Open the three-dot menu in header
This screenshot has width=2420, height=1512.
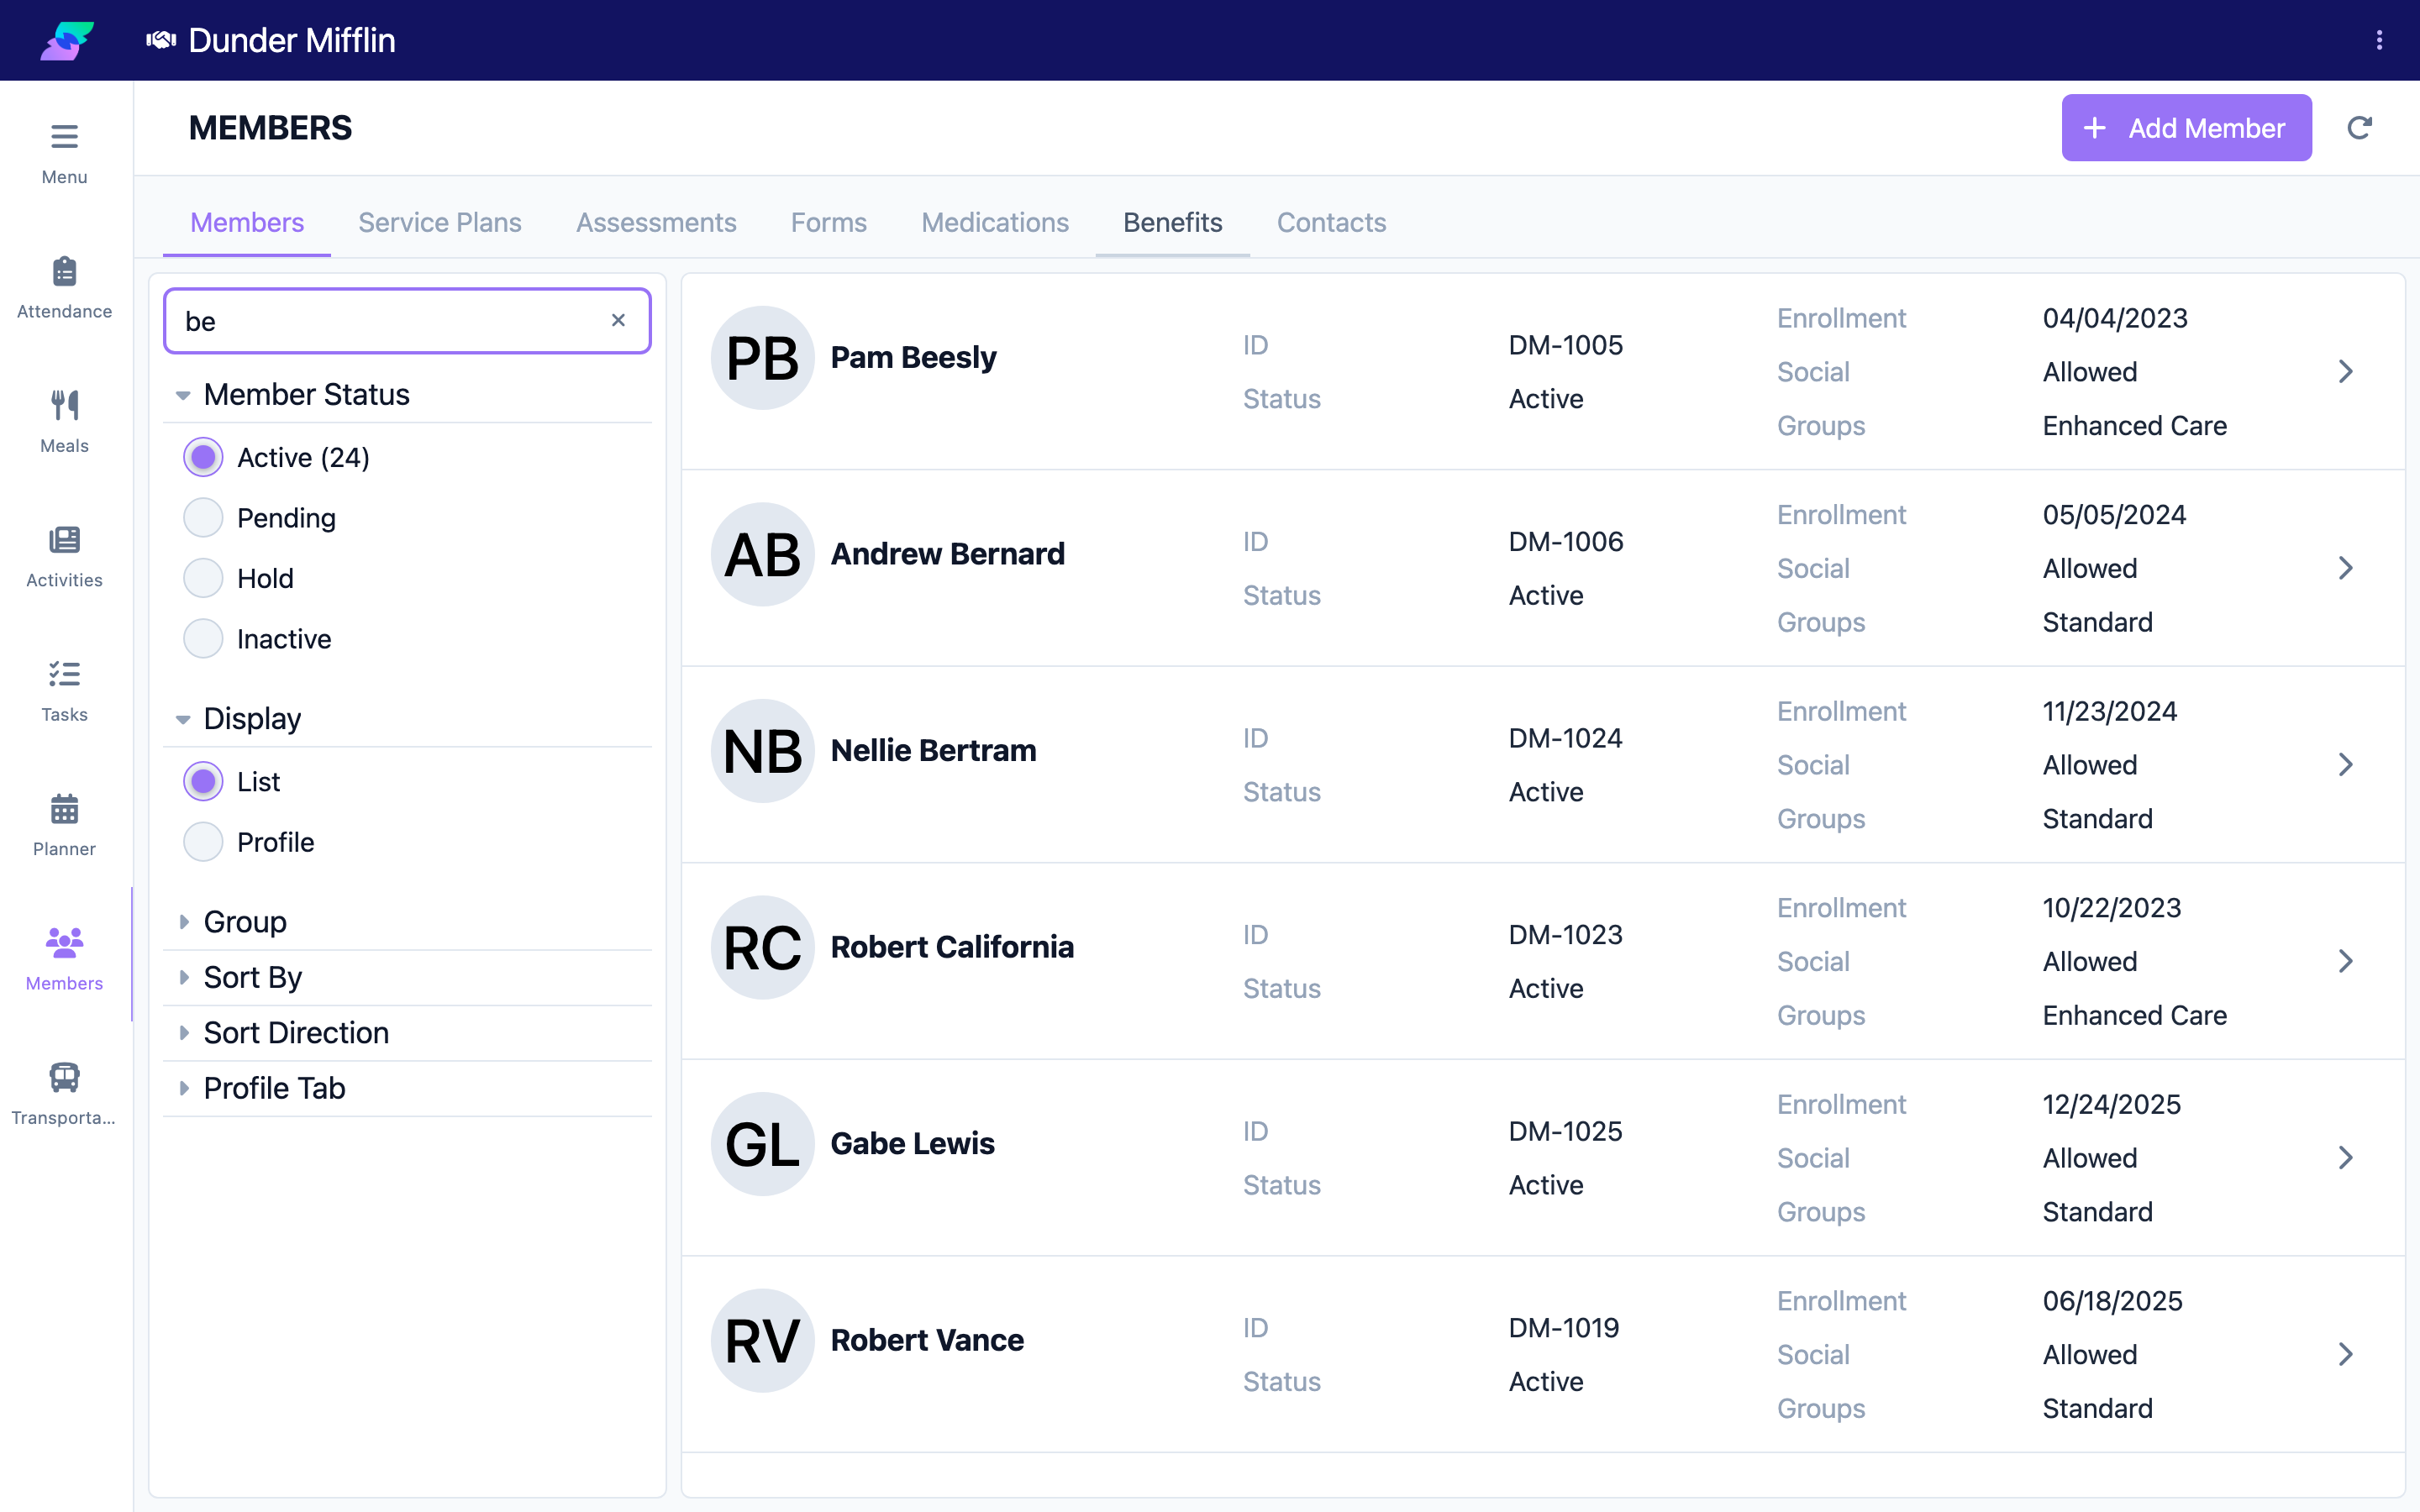point(2379,40)
